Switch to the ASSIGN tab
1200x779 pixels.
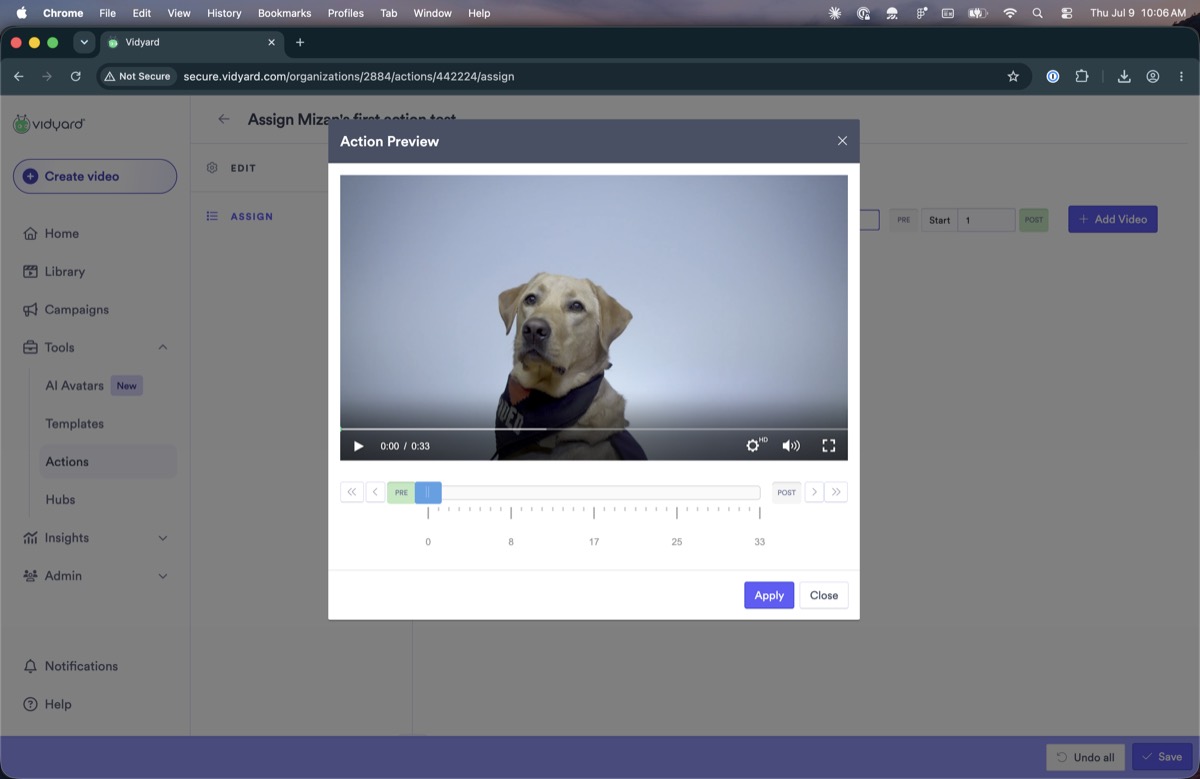click(x=251, y=216)
